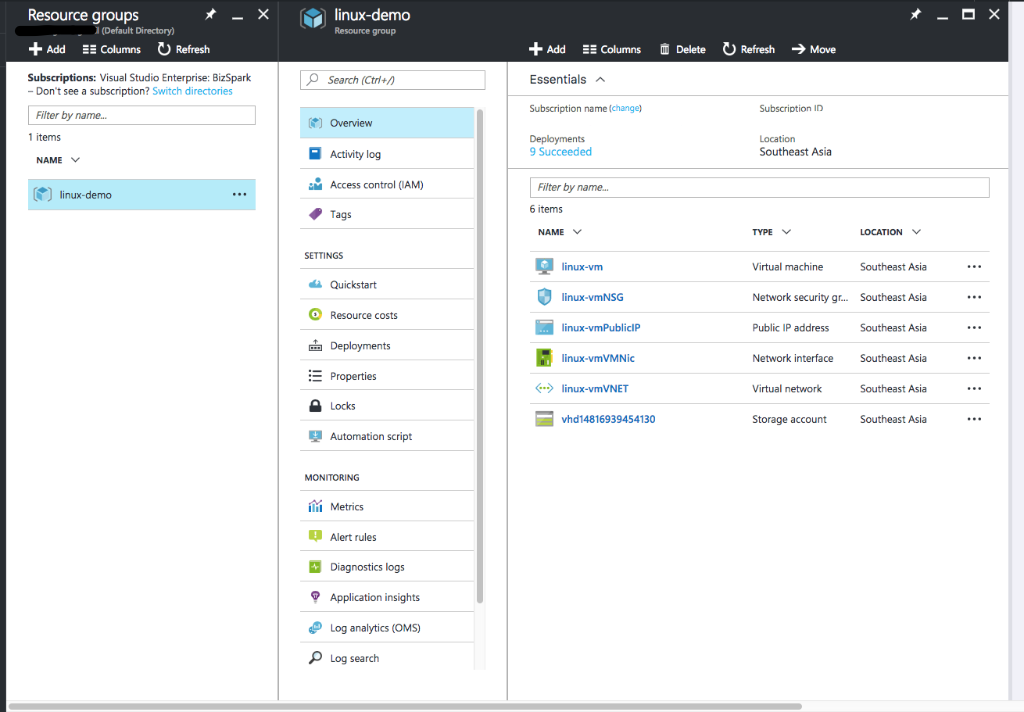Select the linux-demo row in Resource groups

142,195
